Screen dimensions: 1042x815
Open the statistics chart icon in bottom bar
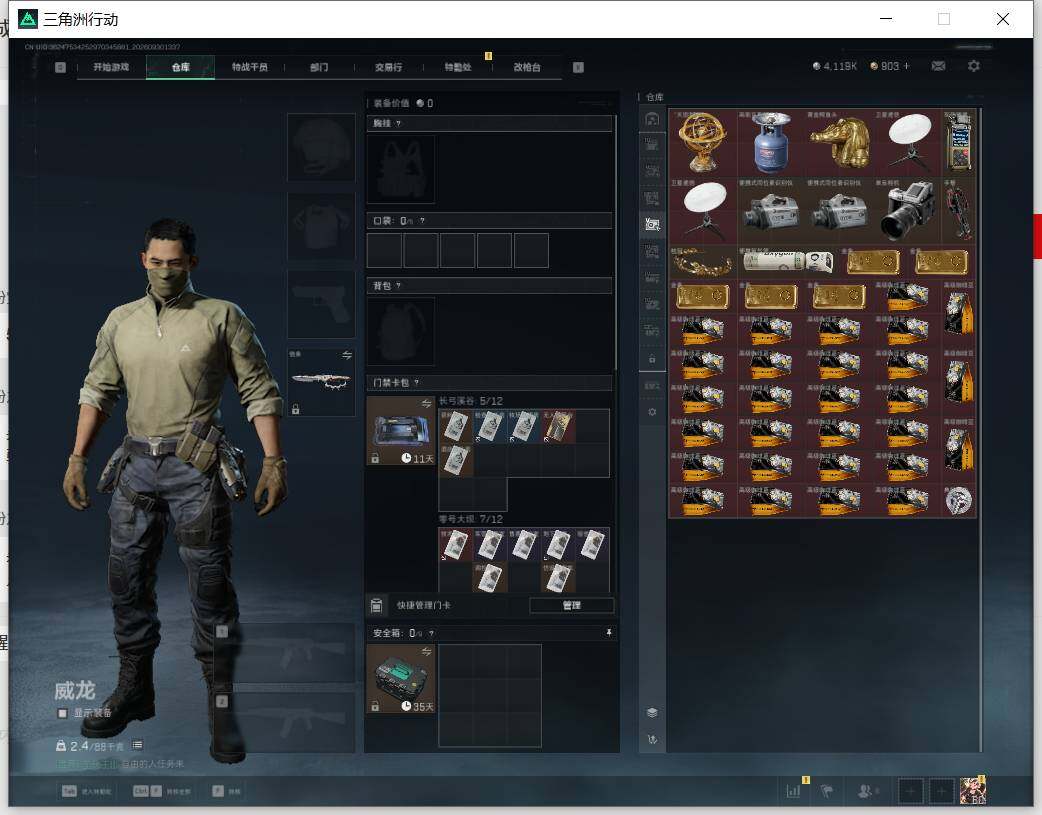pyautogui.click(x=793, y=791)
